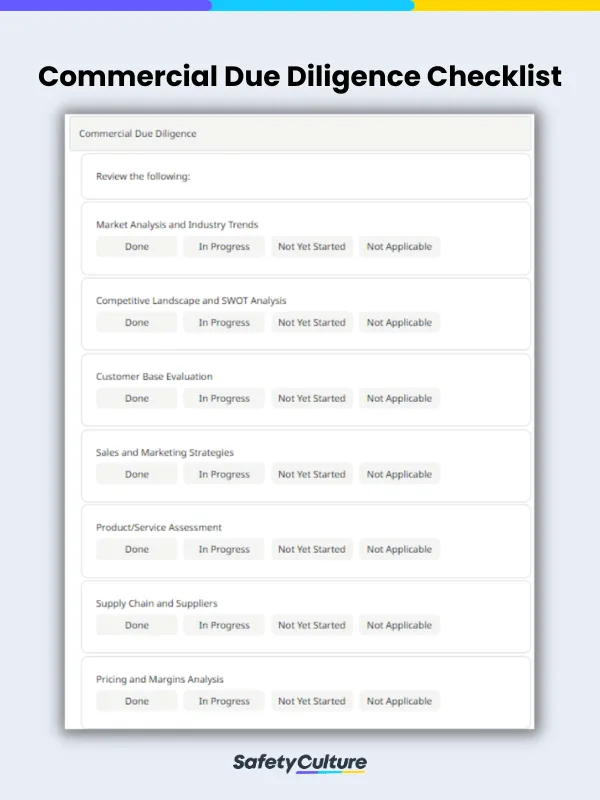Mark Market Analysis and Industry Trends as Done
The height and width of the screenshot is (800, 600).
137,247
